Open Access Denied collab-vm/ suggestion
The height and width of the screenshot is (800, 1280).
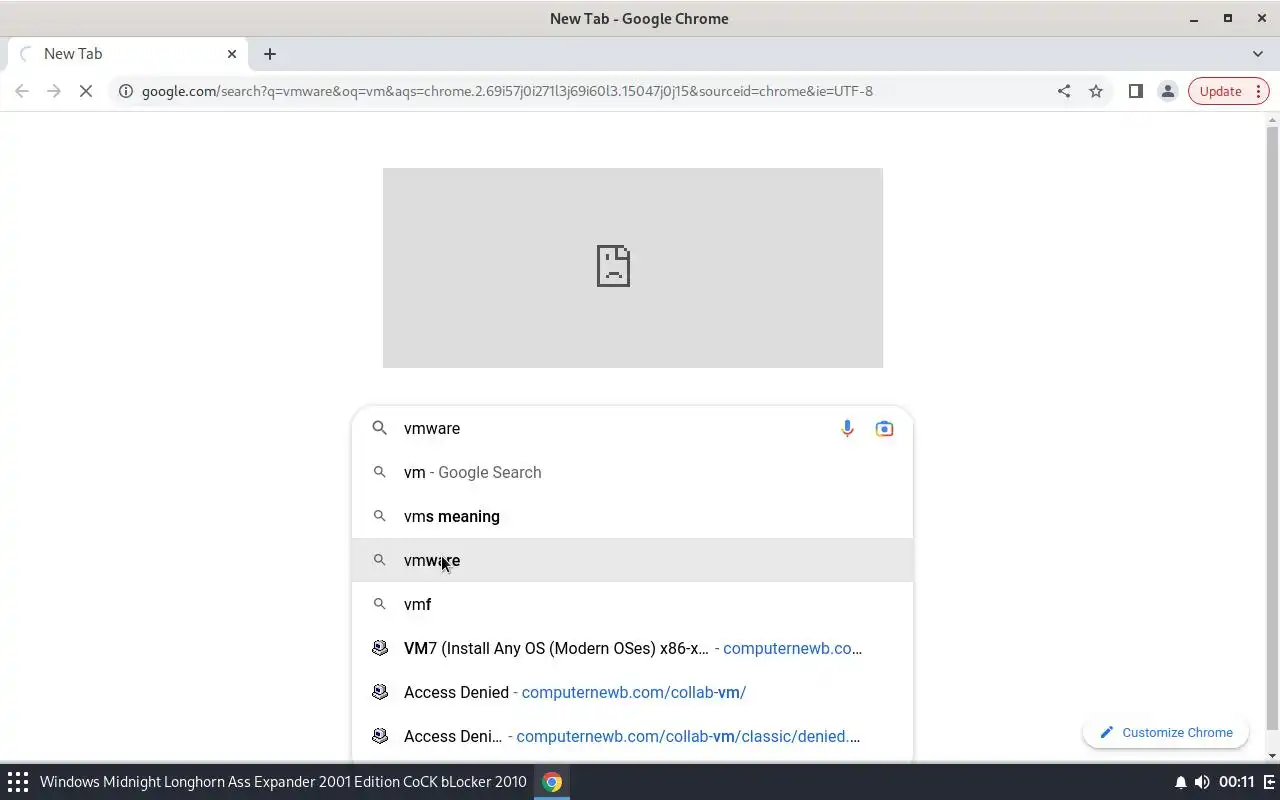pyautogui.click(x=632, y=692)
